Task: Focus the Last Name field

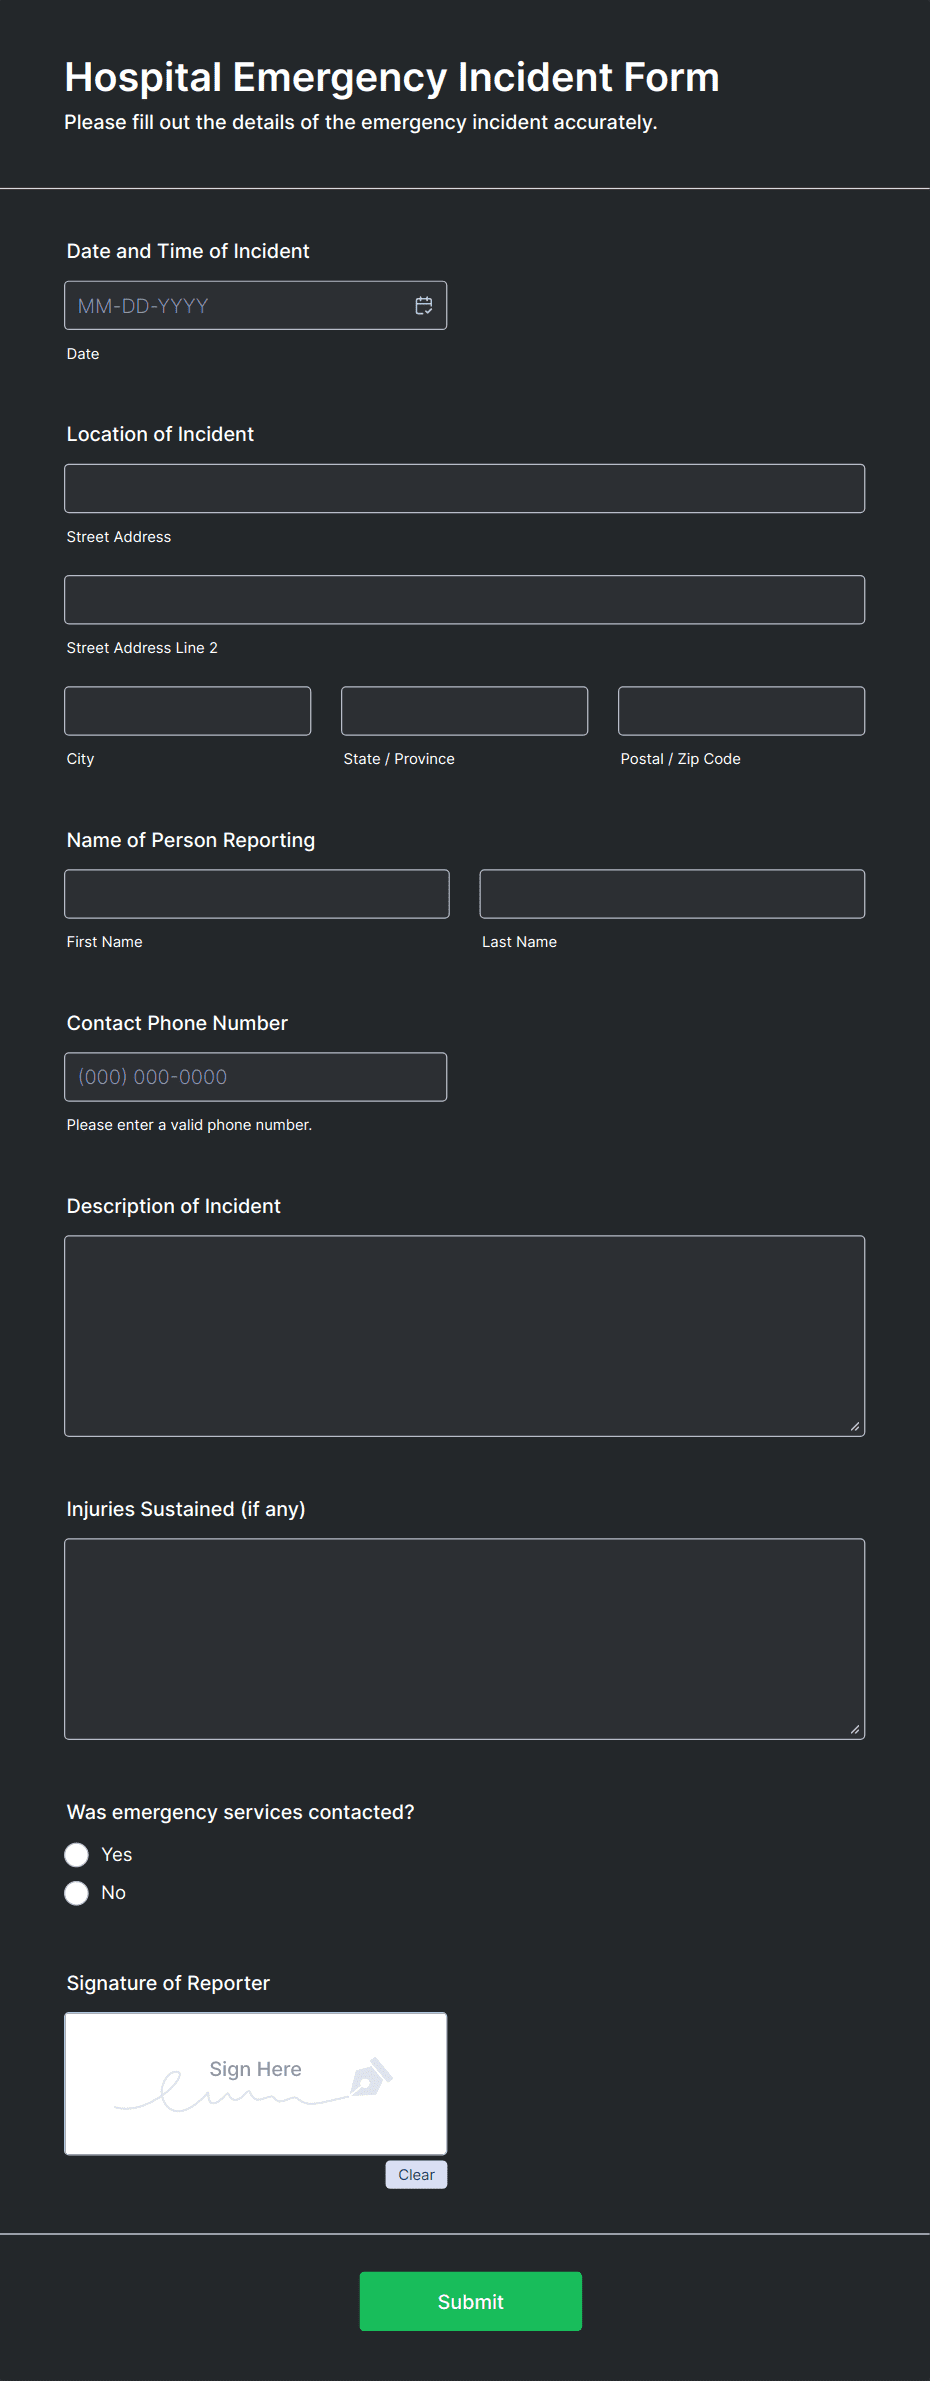Action: [672, 894]
